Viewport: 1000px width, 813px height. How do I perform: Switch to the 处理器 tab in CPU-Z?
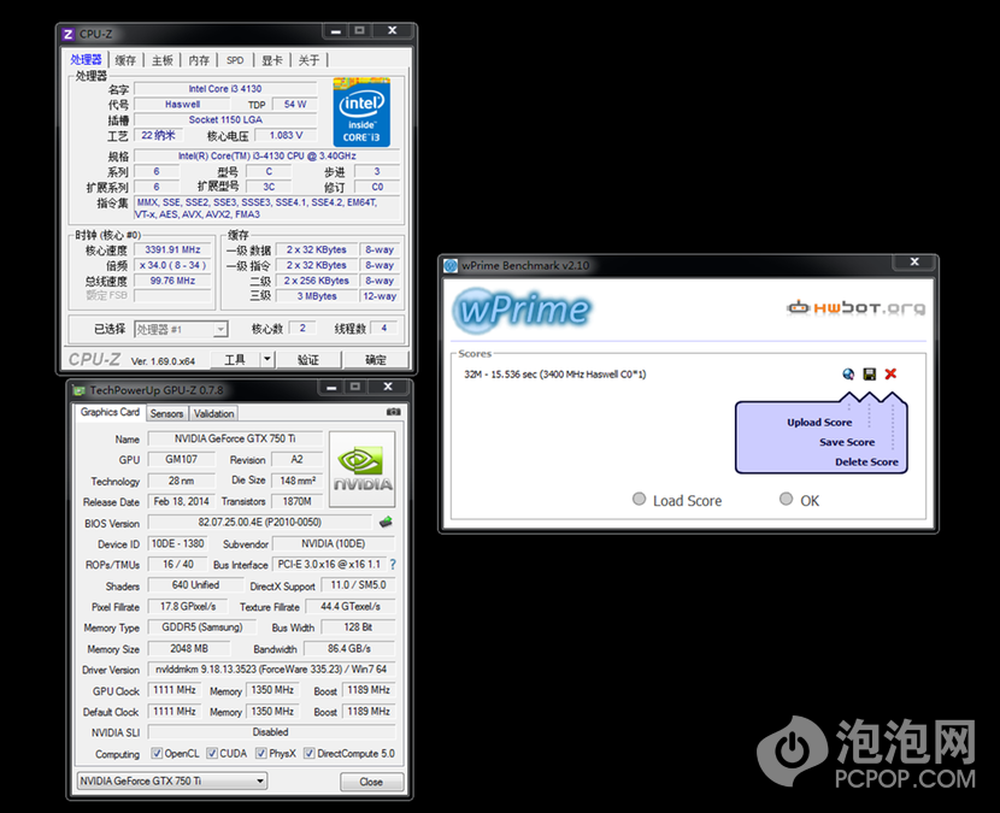(x=86, y=59)
